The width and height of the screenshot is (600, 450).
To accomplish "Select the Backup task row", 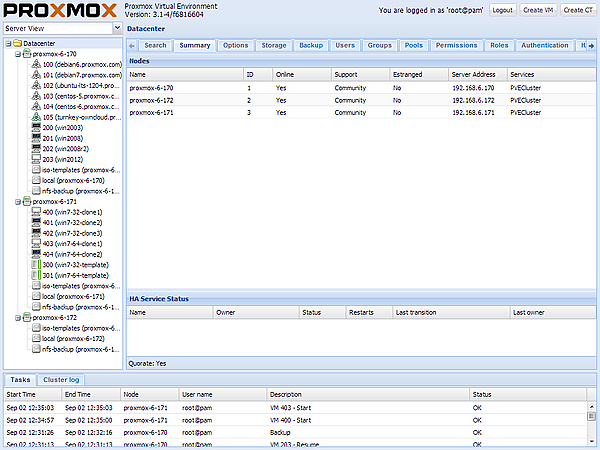I will coord(295,432).
